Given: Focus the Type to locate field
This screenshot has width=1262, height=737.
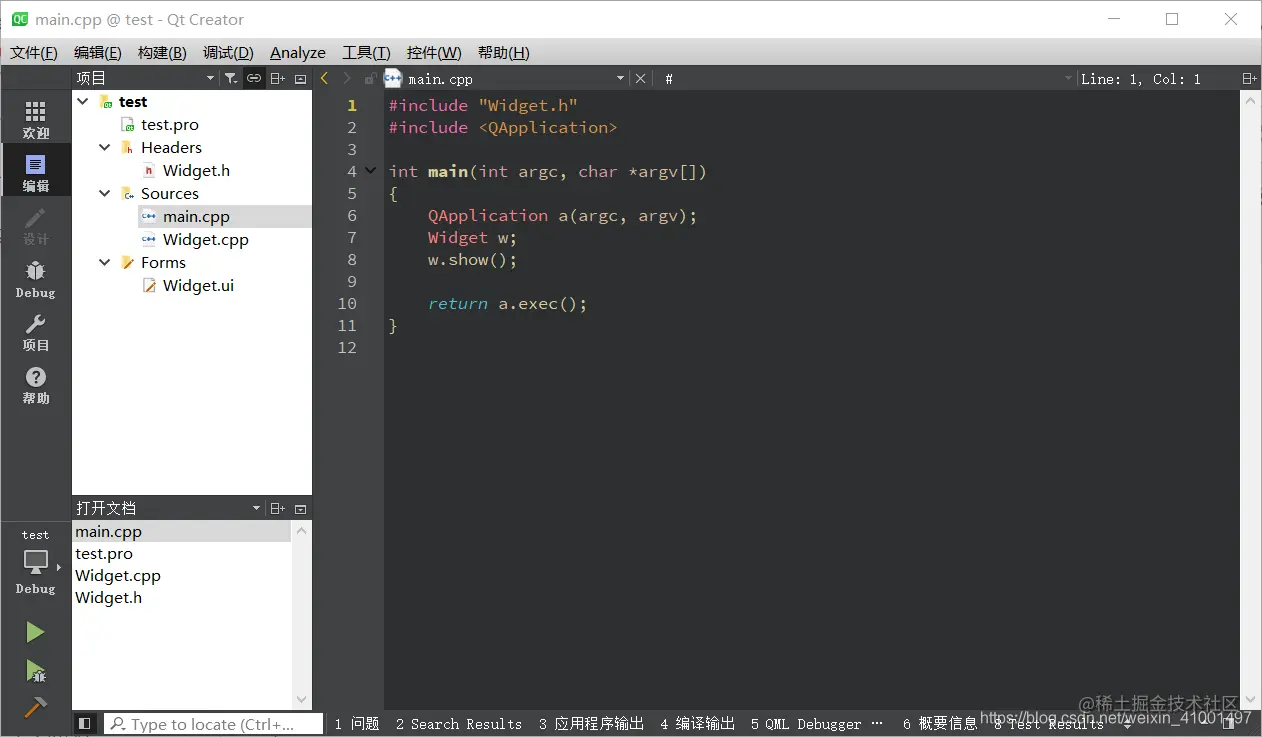Looking at the screenshot, I should (214, 724).
